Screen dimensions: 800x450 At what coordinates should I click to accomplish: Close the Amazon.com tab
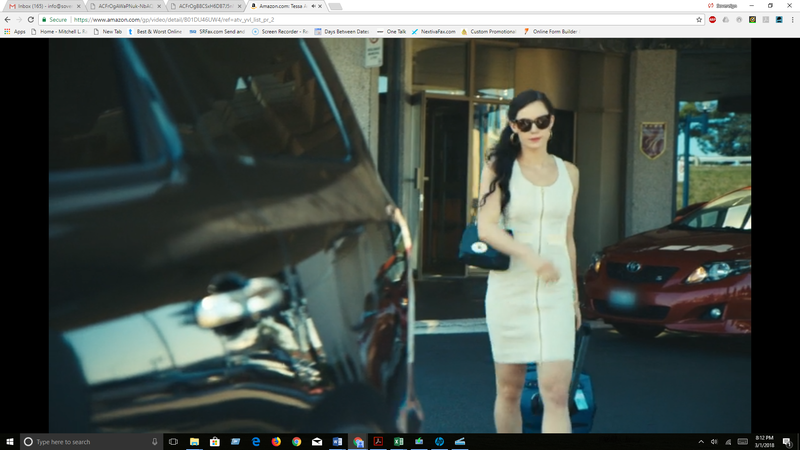click(x=320, y=6)
